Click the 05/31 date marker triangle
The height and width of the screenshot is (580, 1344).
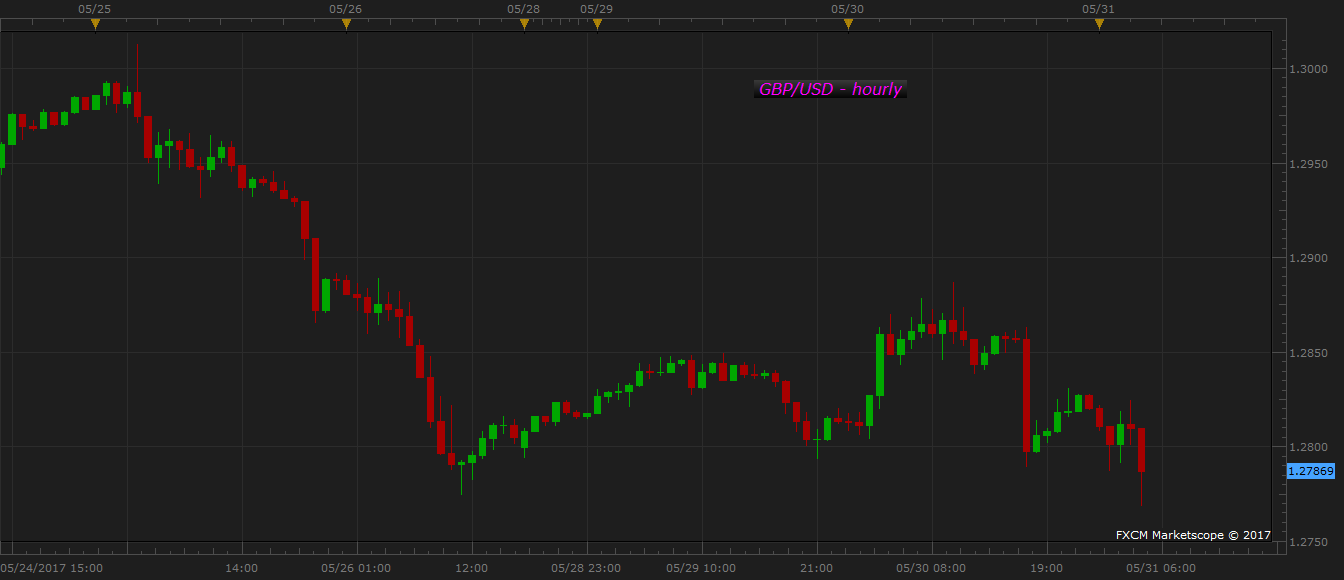pos(1099,24)
